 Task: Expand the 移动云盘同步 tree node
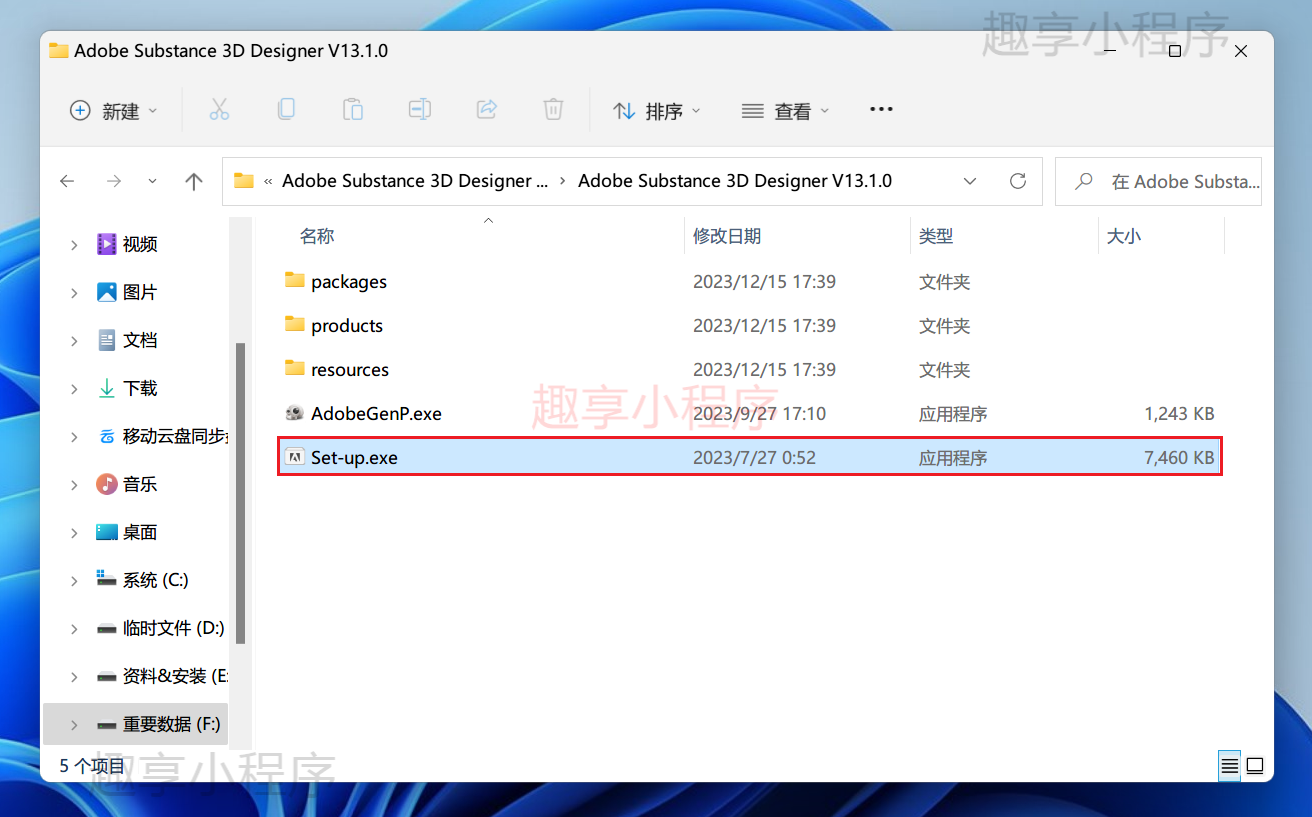point(74,436)
